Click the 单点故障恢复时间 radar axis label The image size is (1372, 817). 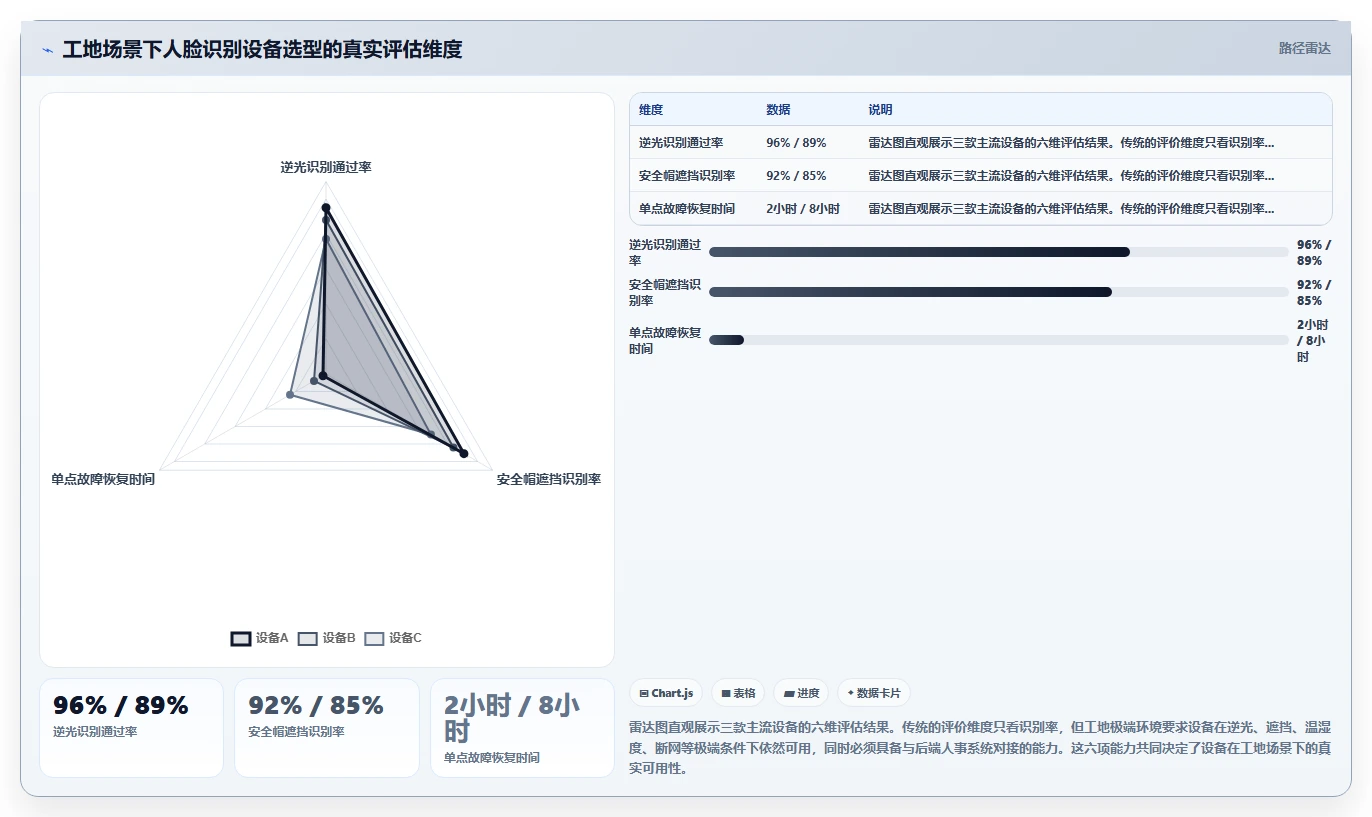pos(103,480)
